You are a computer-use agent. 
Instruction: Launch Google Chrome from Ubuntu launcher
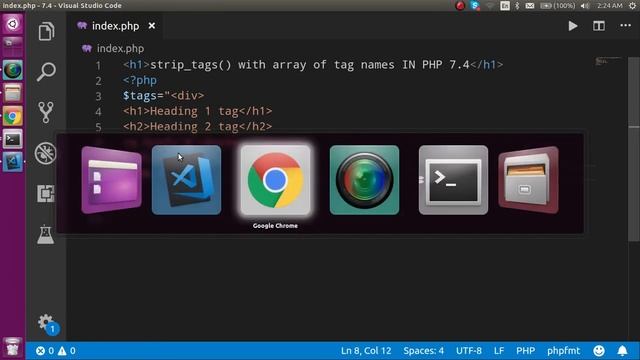click(13, 116)
